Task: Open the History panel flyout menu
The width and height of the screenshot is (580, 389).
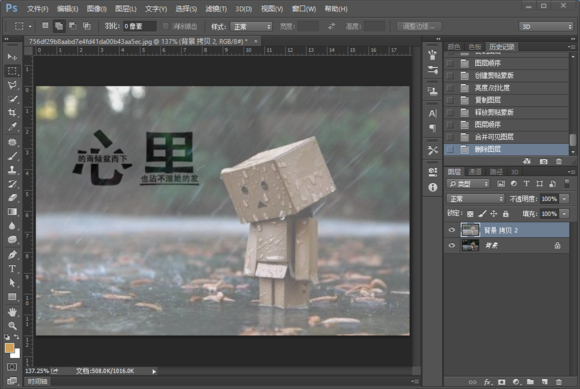Action: [x=571, y=47]
